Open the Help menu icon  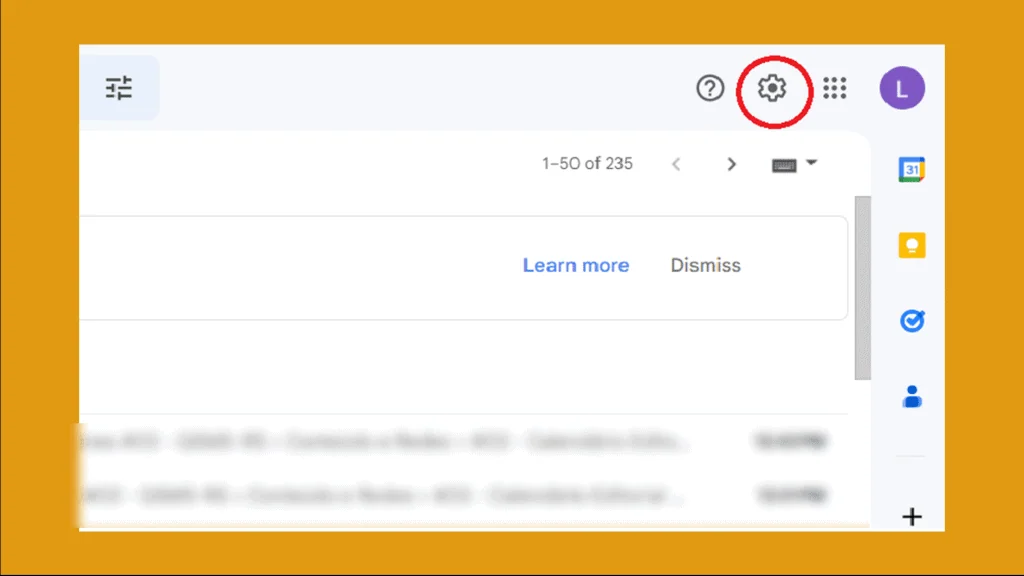tap(709, 88)
